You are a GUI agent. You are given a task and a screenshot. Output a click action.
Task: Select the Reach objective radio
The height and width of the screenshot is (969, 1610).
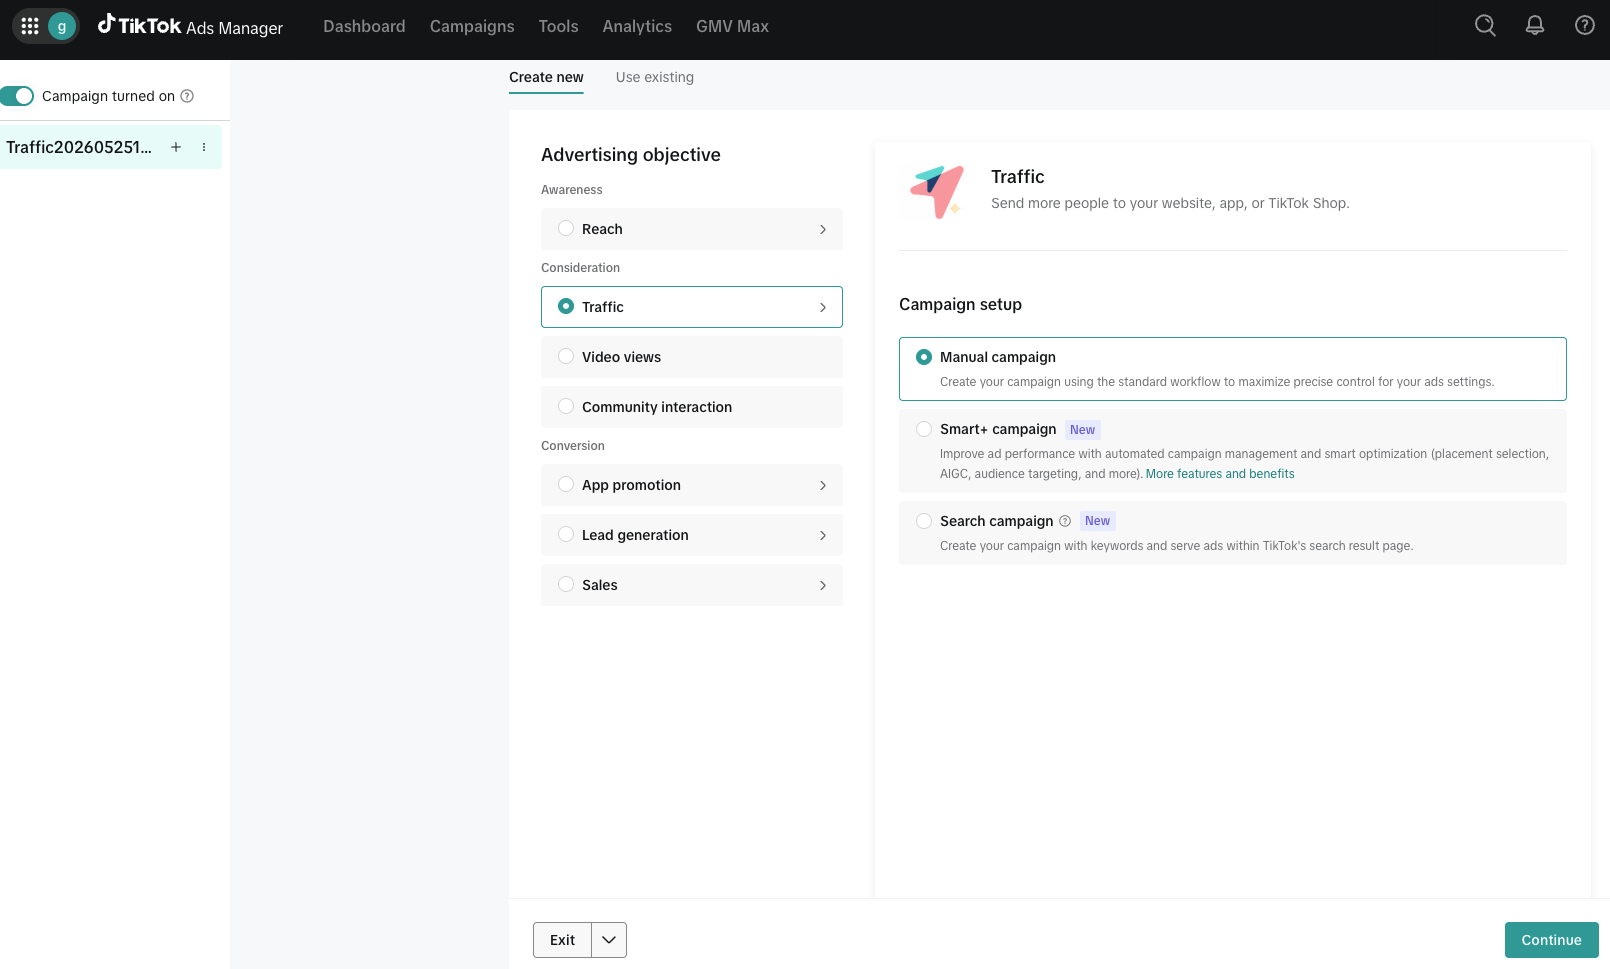pos(566,229)
